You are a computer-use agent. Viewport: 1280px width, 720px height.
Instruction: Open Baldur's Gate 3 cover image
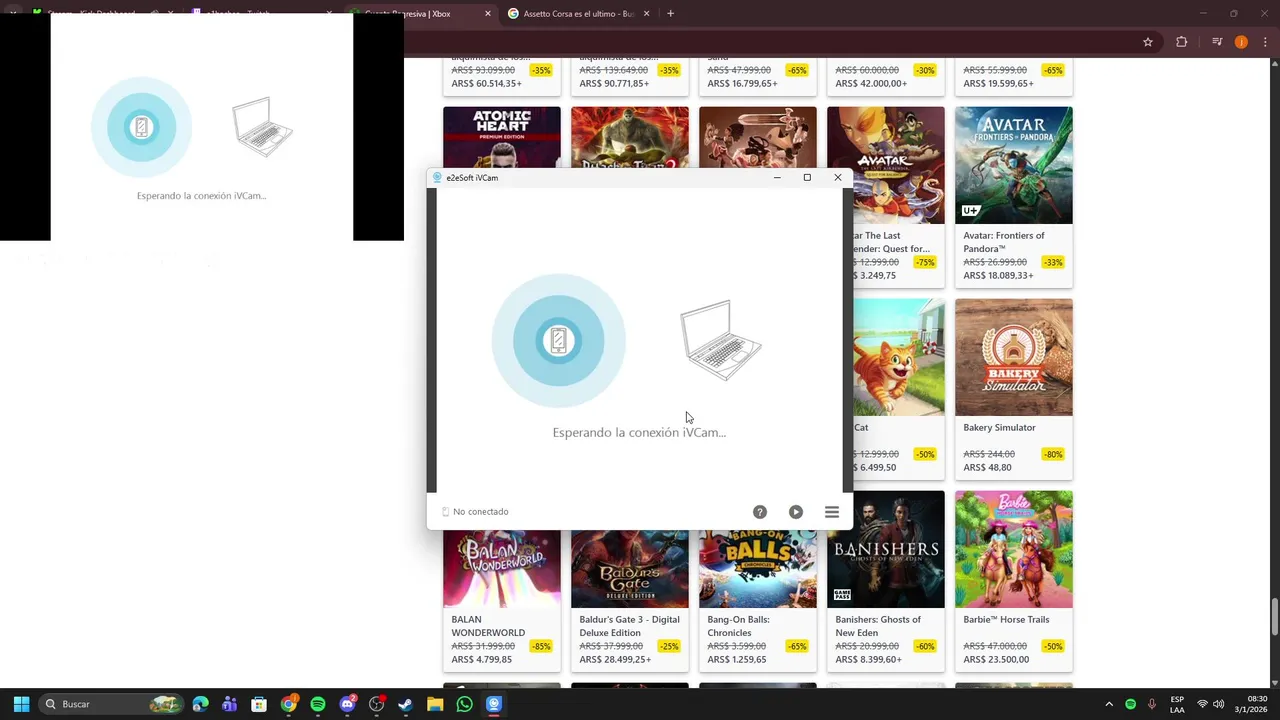click(630, 569)
